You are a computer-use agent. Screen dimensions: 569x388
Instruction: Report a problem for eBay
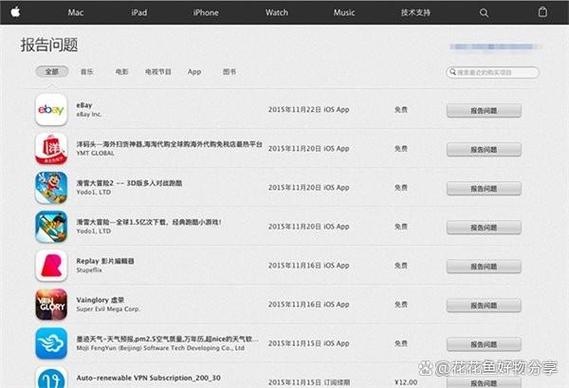point(484,111)
